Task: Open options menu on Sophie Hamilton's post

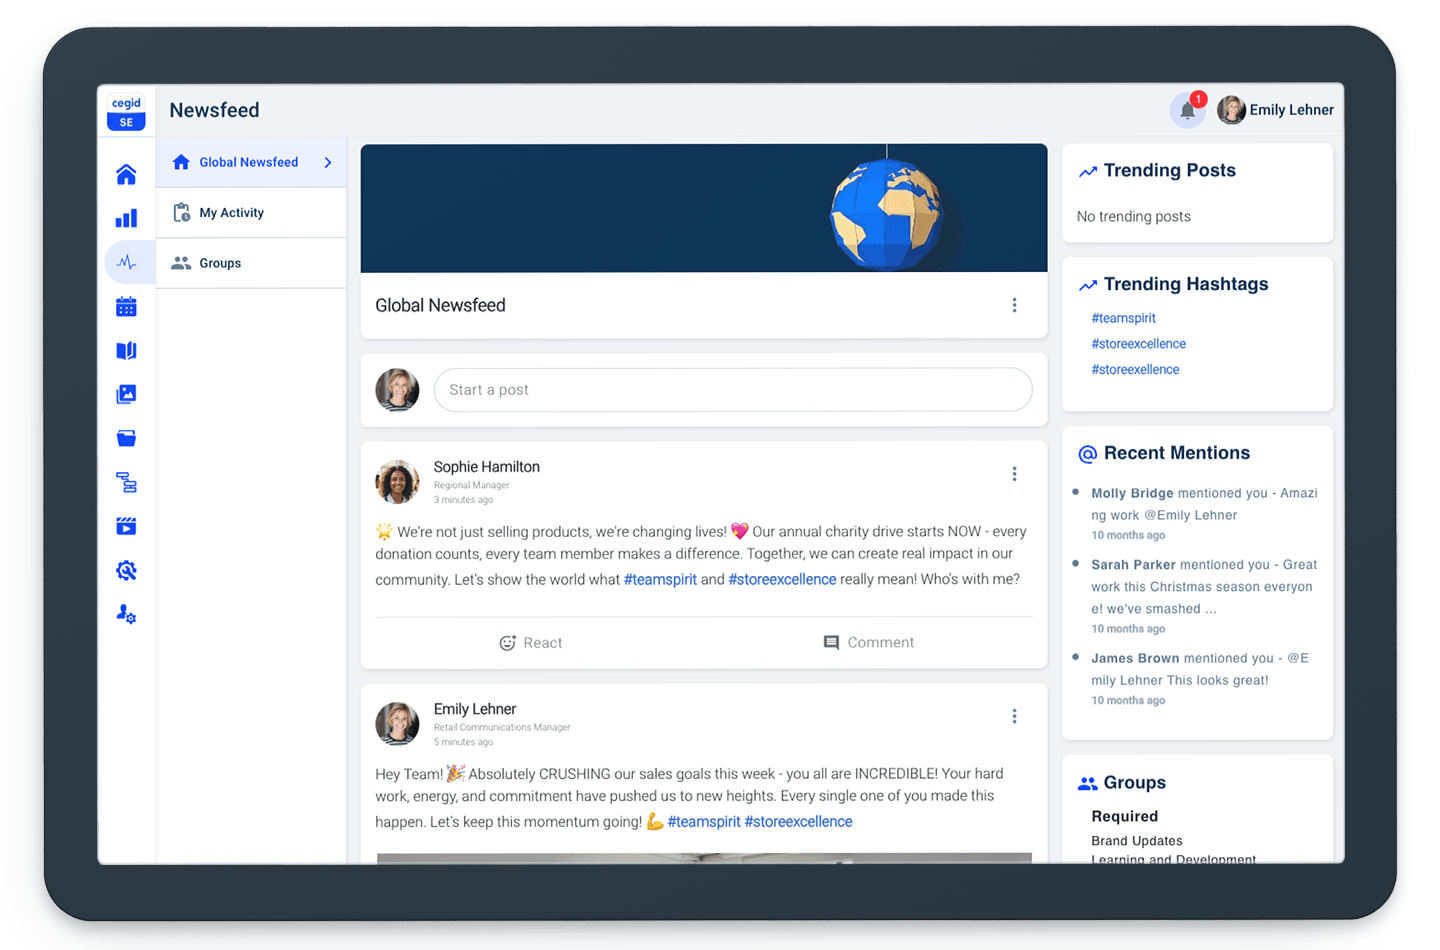Action: coord(1014,474)
